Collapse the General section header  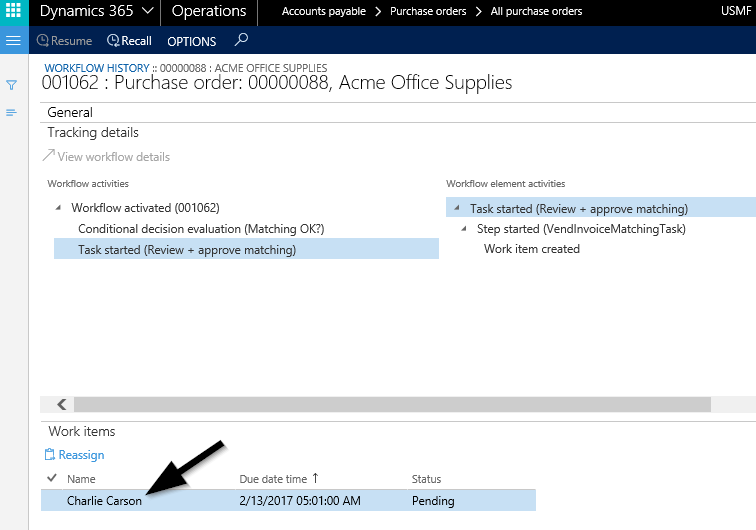70,113
